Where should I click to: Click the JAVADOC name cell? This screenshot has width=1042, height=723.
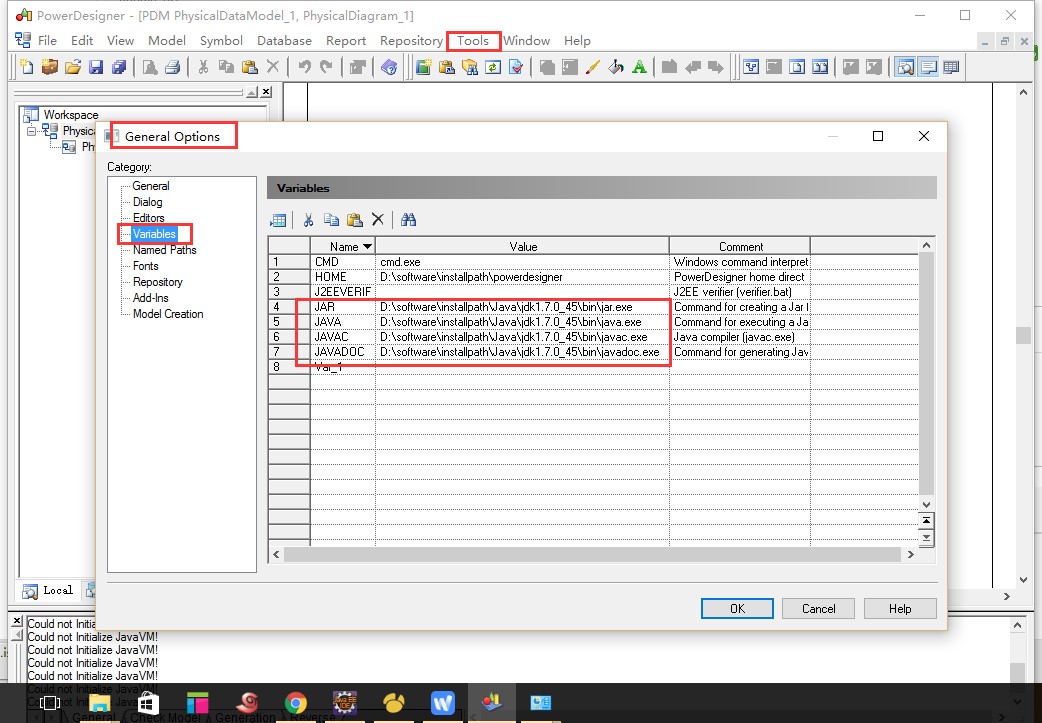pos(342,352)
